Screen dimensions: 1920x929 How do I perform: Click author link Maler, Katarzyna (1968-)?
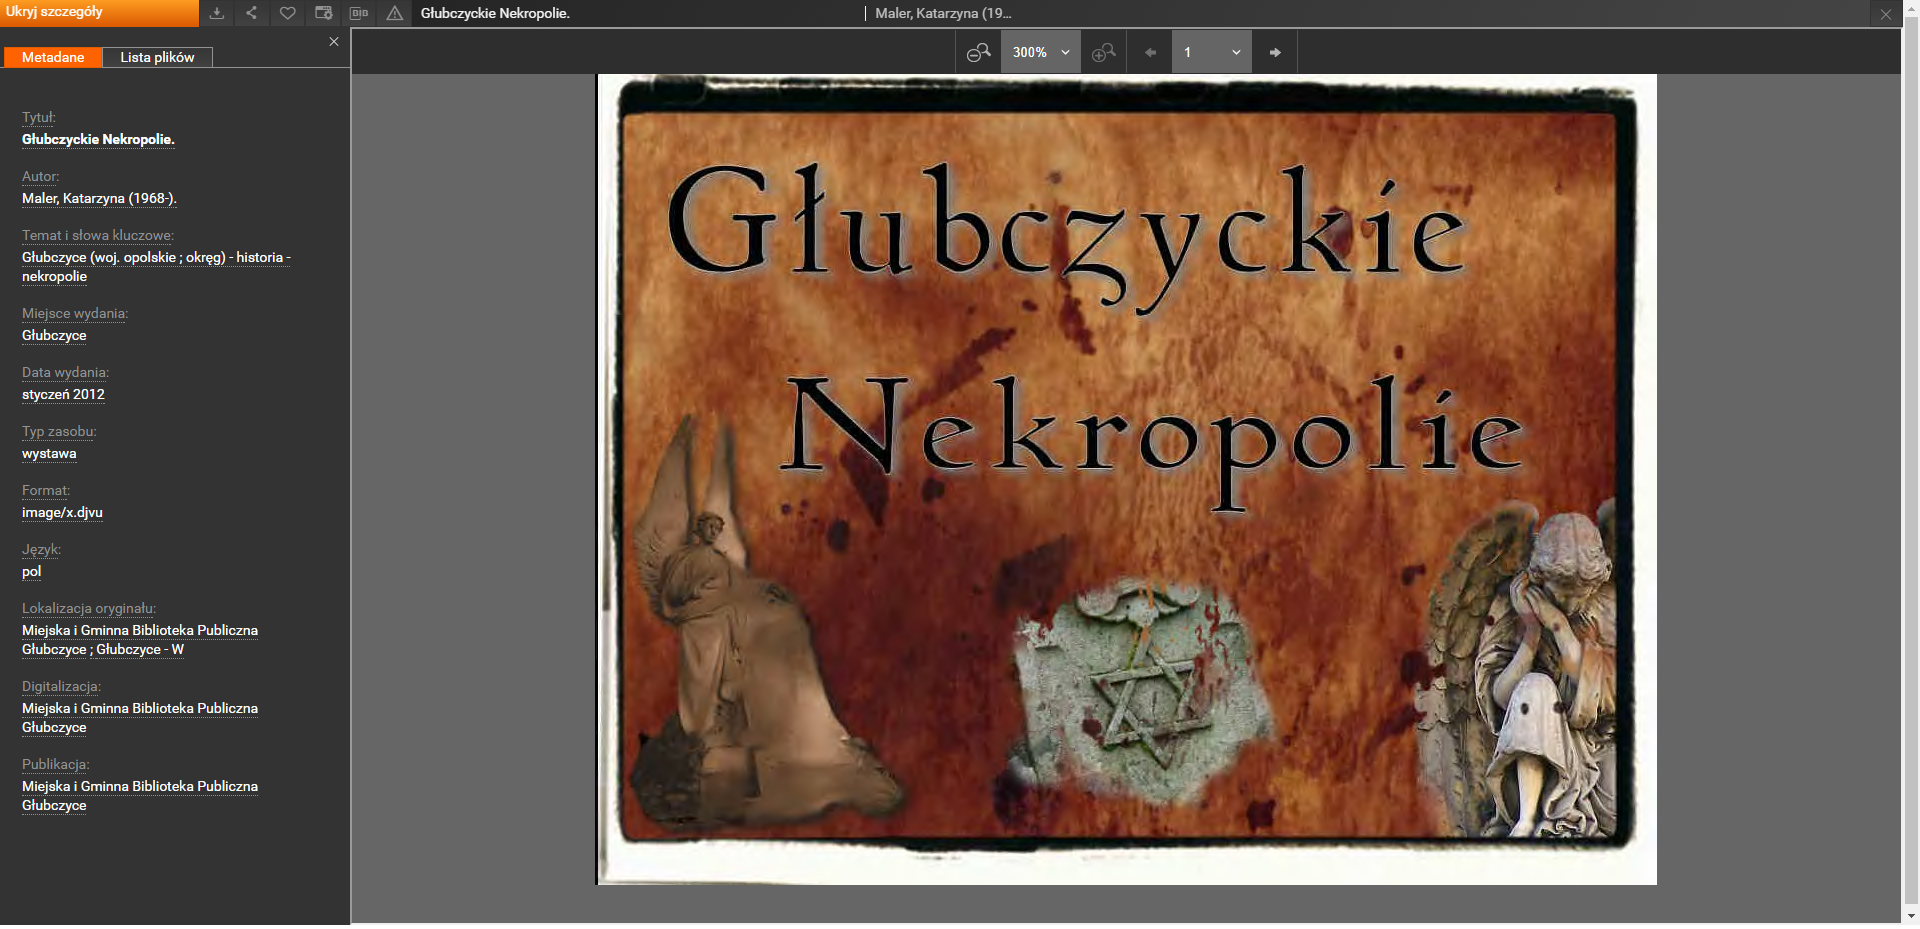pos(99,198)
